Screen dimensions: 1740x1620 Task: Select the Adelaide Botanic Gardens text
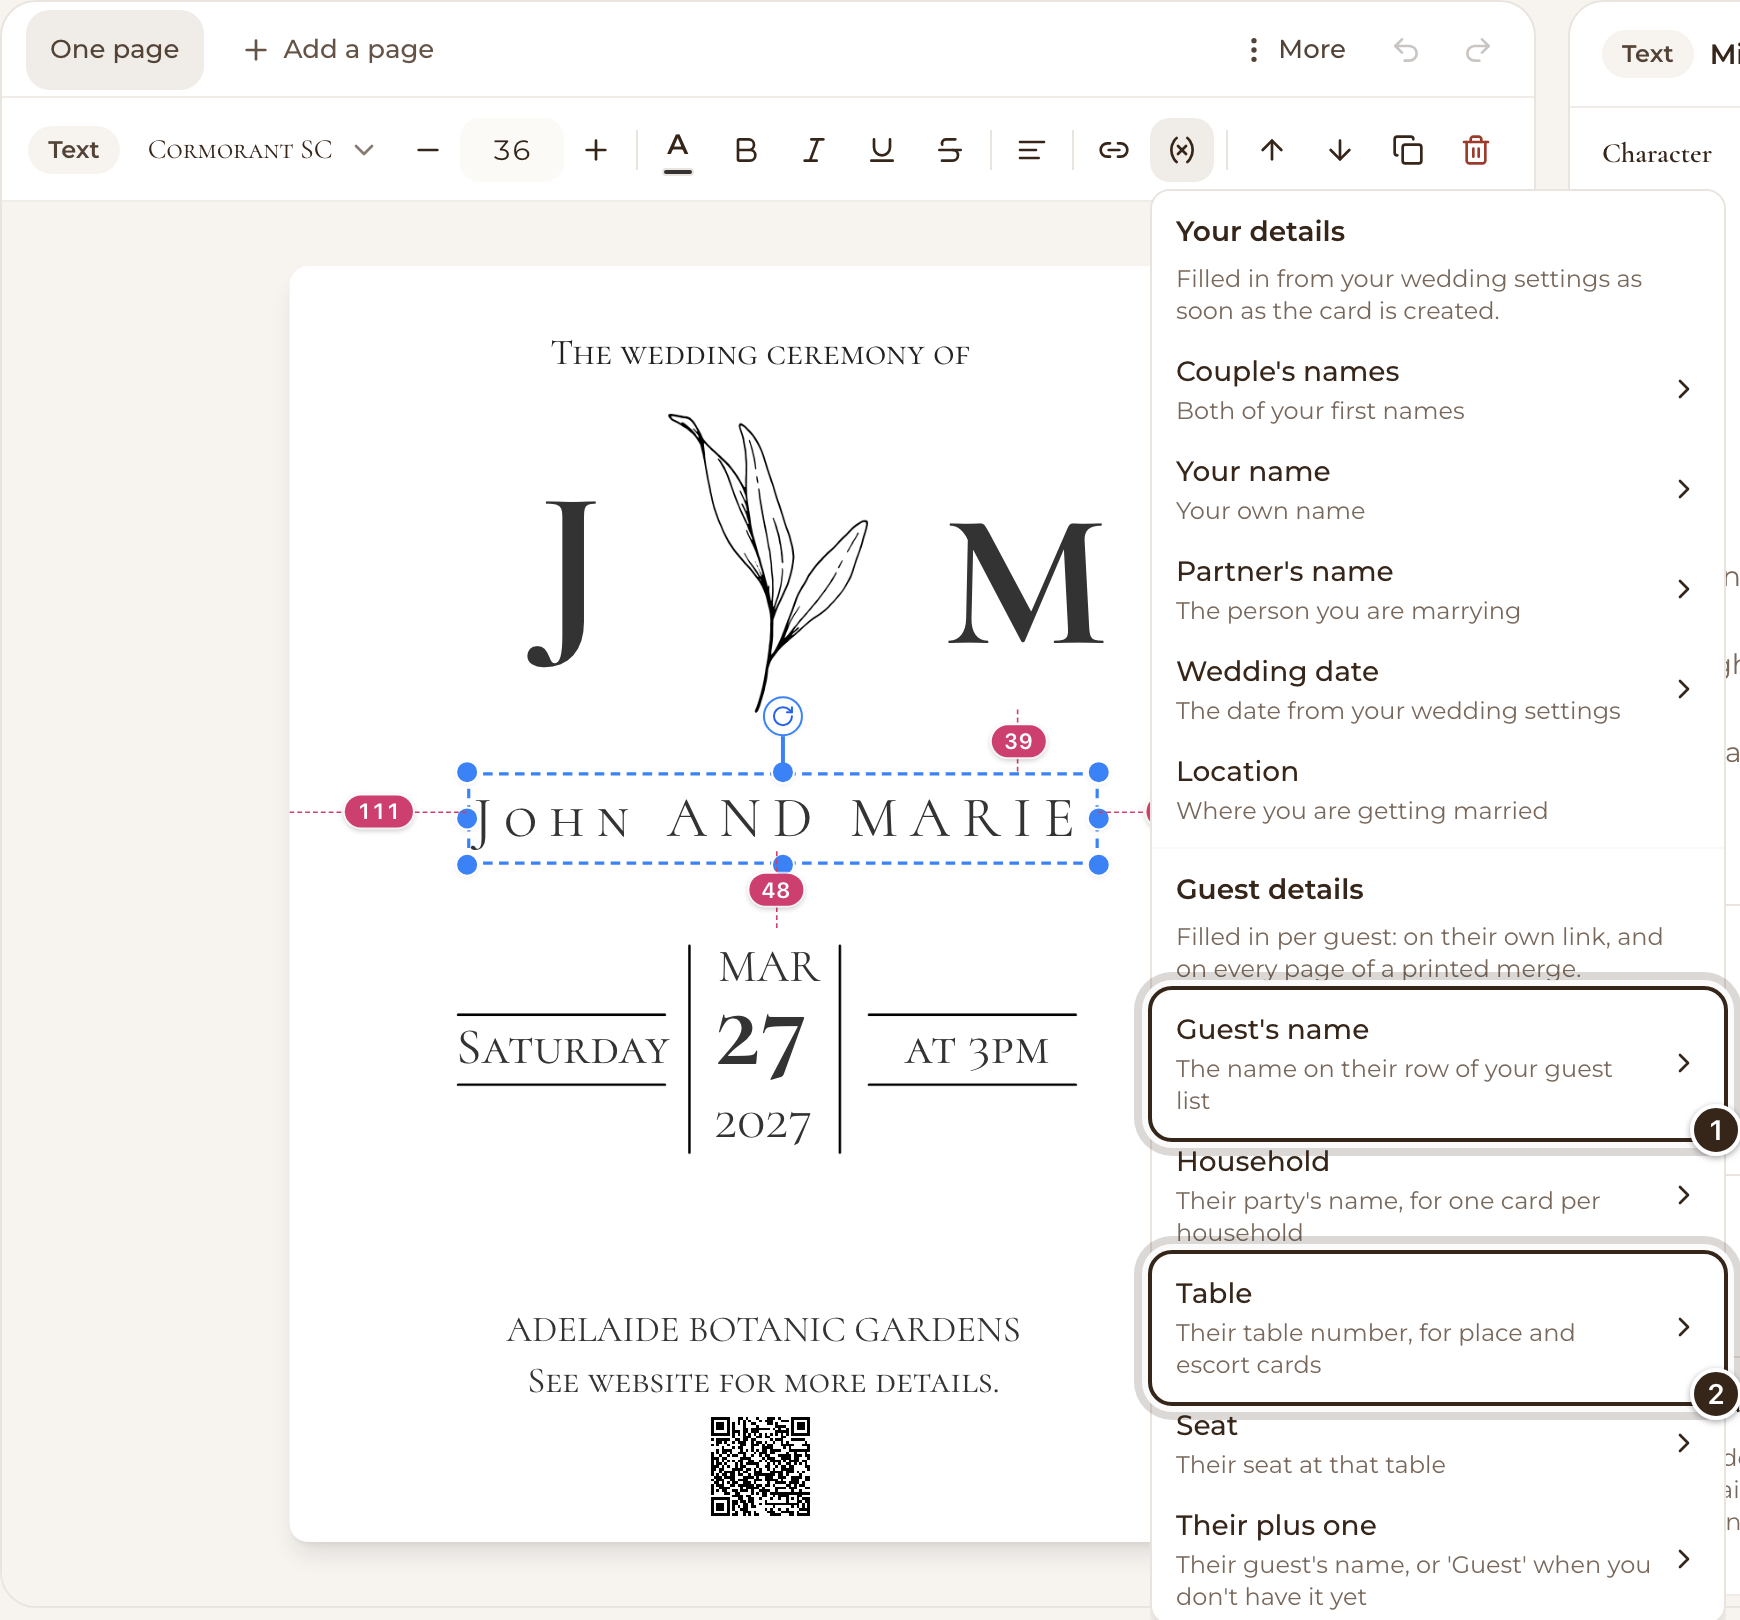coord(764,1330)
